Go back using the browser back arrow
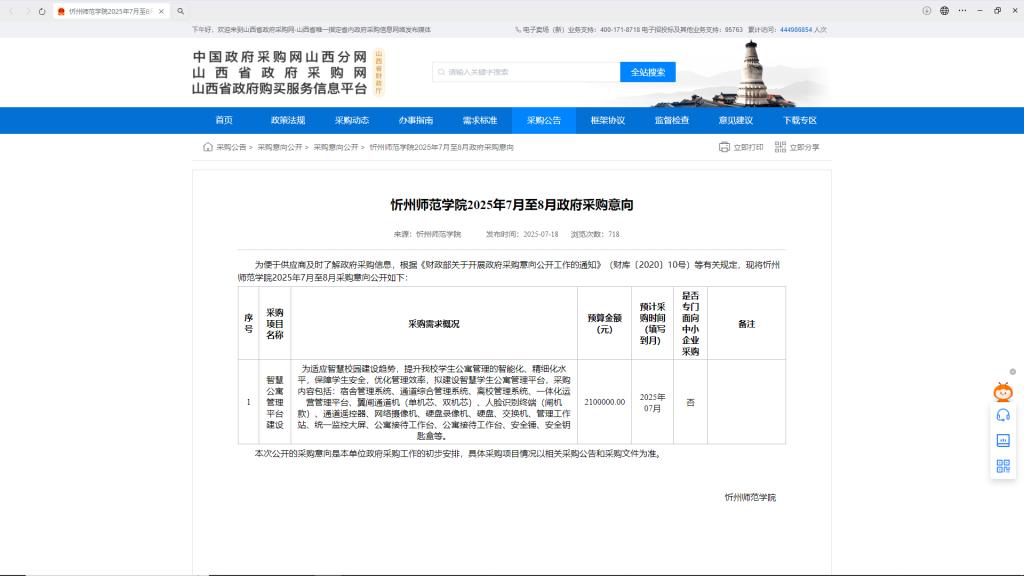 (11, 11)
